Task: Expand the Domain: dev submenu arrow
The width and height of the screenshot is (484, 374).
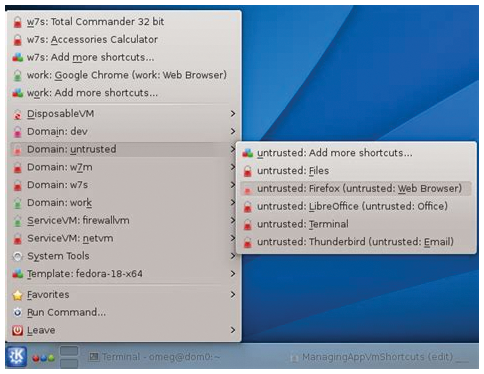Action: [233, 132]
